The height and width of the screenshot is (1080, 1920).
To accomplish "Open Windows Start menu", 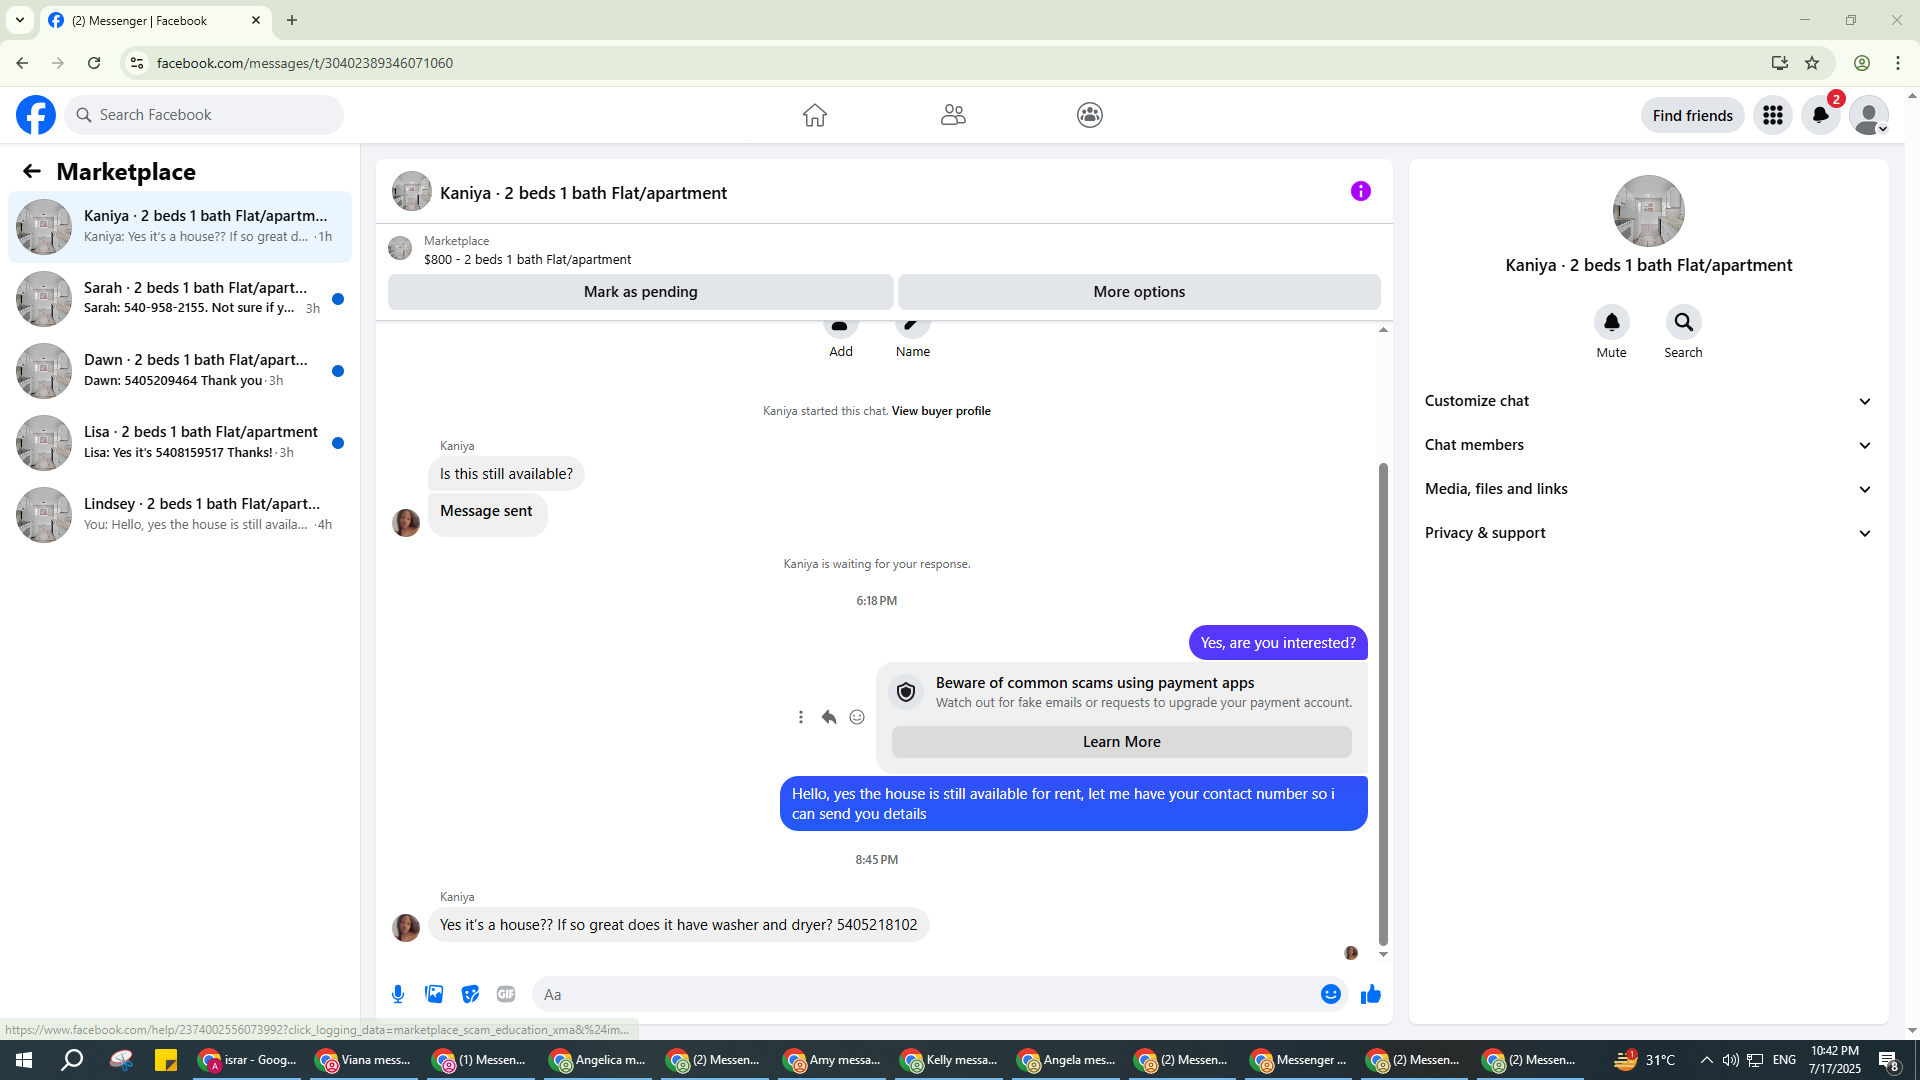I will [24, 1060].
